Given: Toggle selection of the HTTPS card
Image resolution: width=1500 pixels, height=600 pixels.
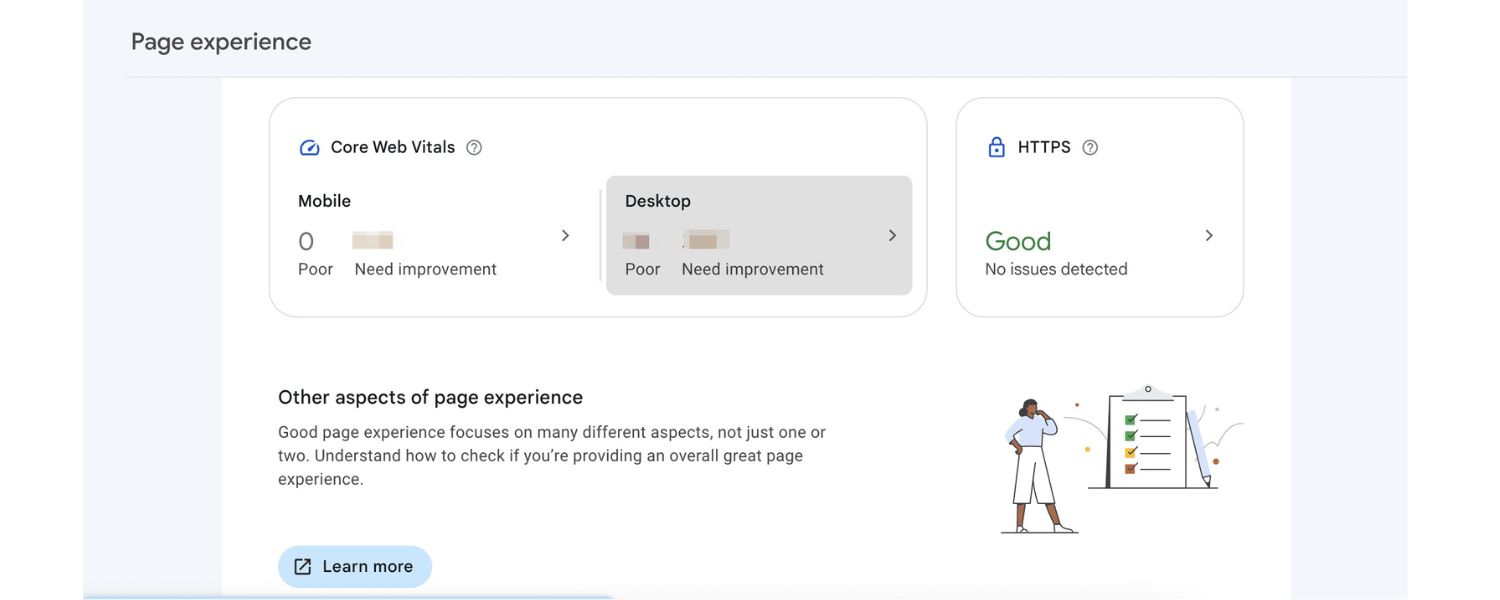Looking at the screenshot, I should [x=1100, y=207].
